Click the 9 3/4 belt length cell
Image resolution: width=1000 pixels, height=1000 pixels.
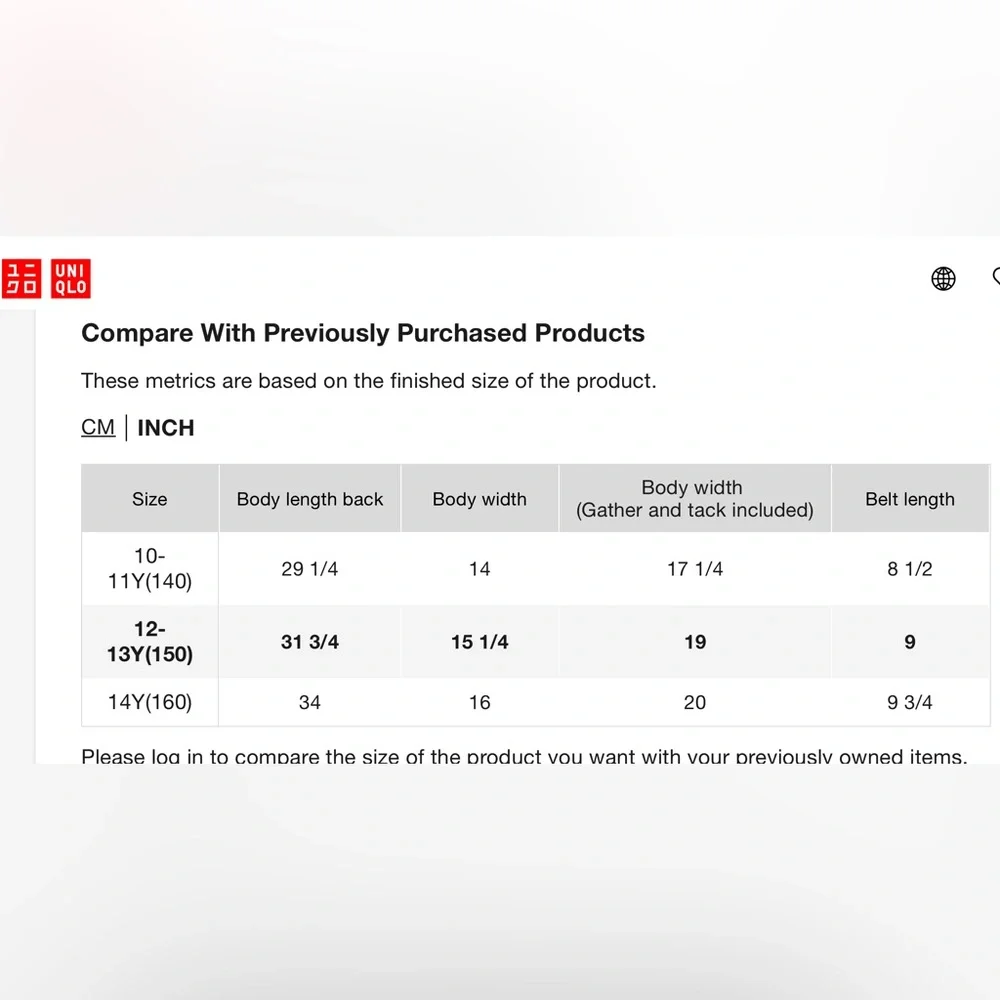point(910,702)
